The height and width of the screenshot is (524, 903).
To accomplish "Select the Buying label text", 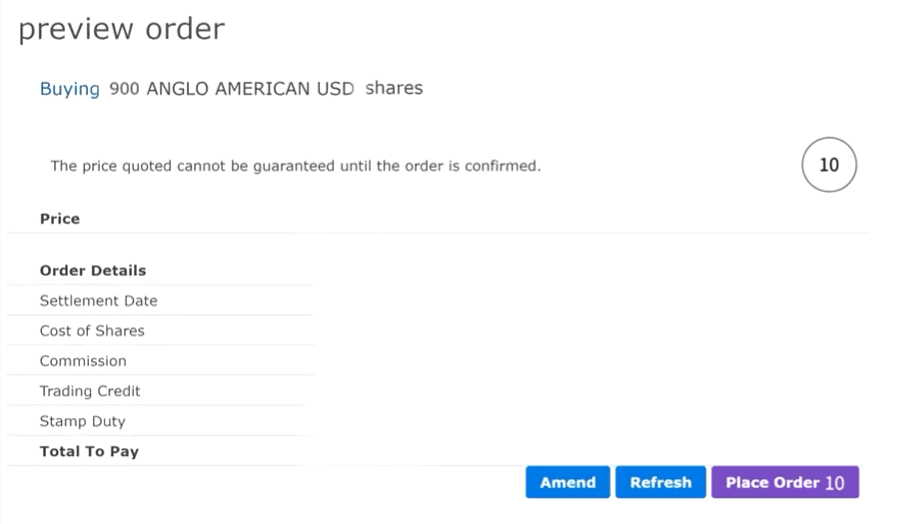I will [x=70, y=89].
